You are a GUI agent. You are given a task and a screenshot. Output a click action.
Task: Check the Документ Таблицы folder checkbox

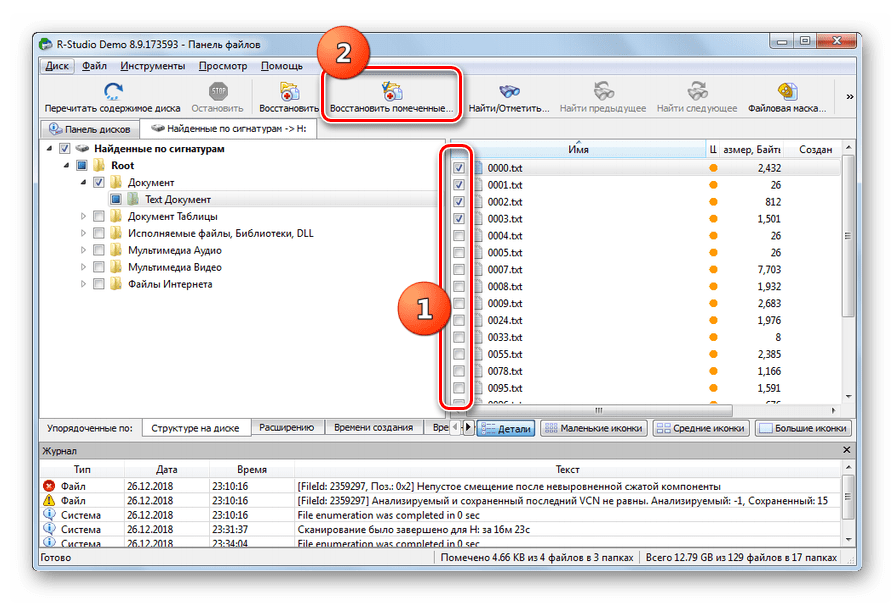99,216
